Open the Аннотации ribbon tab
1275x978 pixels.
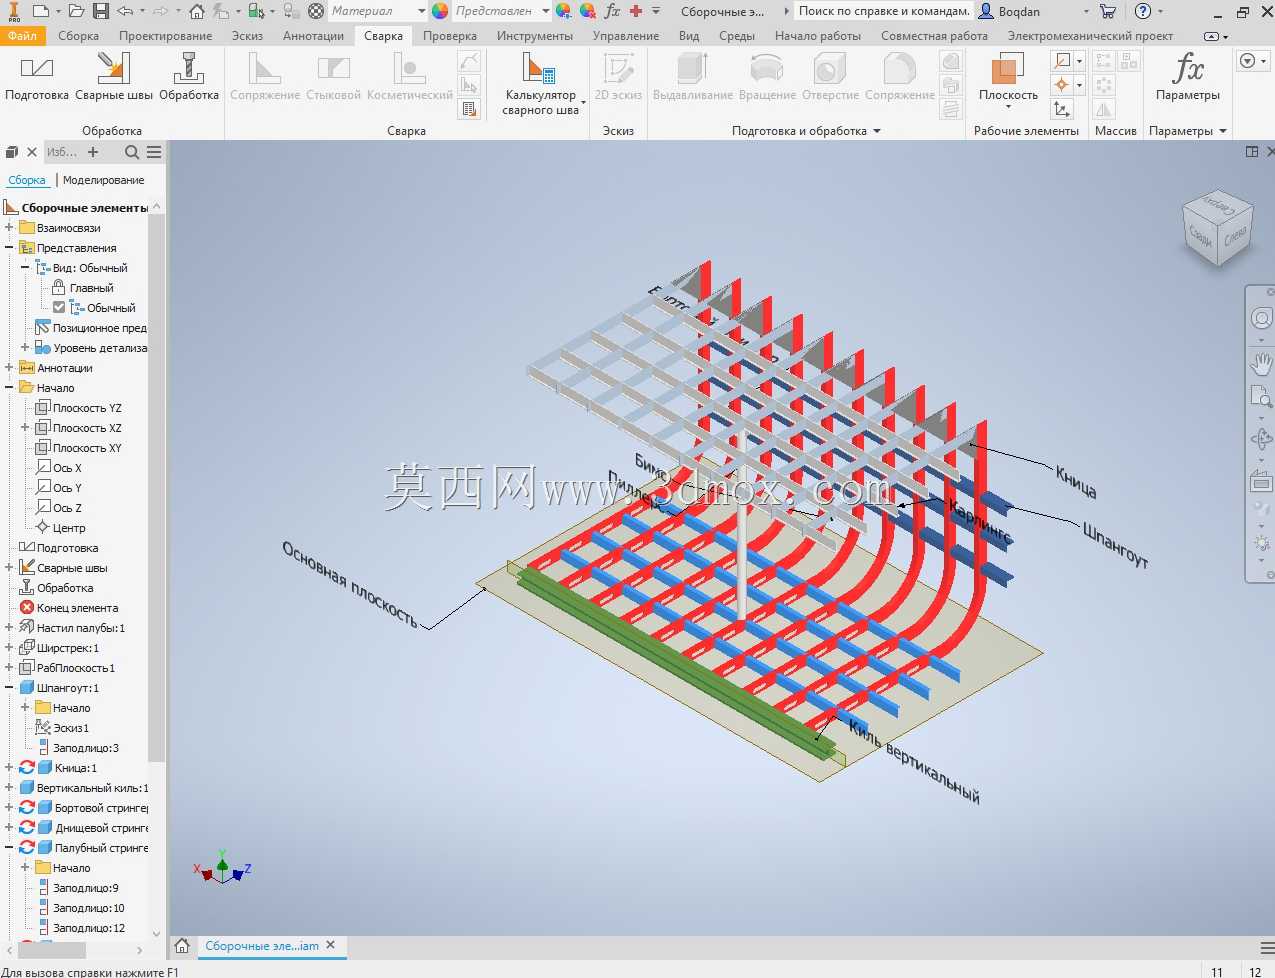[313, 36]
